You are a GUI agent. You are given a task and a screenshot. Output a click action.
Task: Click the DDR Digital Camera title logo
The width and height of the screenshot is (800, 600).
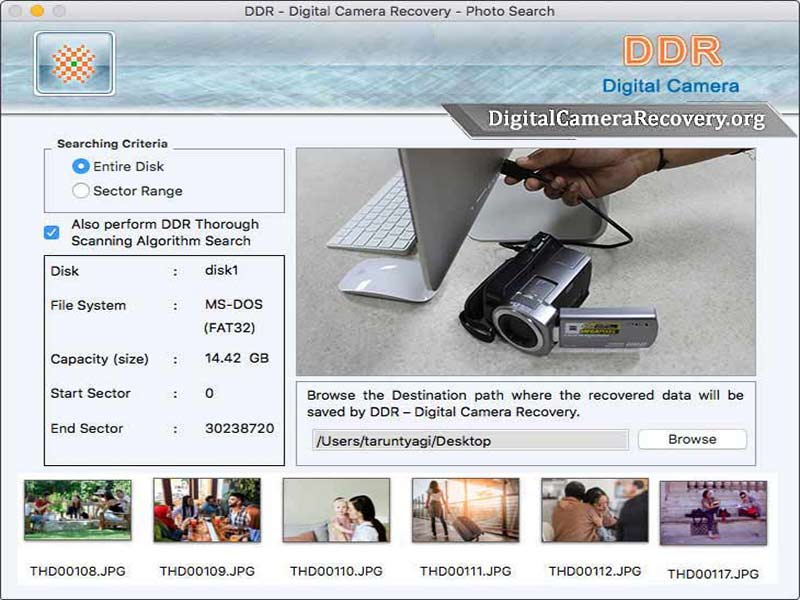[671, 65]
